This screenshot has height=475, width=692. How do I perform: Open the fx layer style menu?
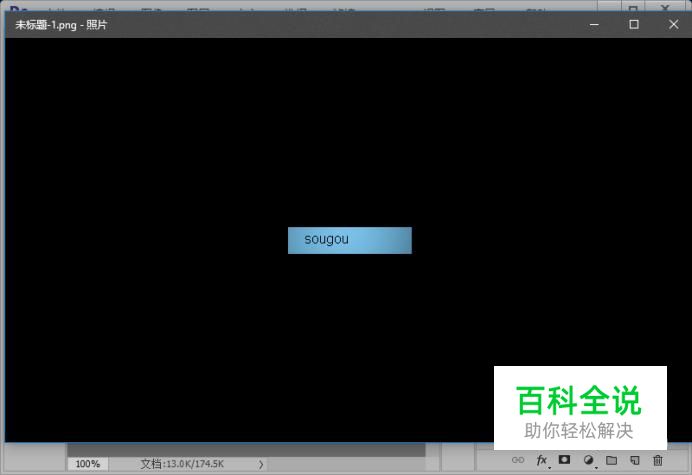[542, 460]
